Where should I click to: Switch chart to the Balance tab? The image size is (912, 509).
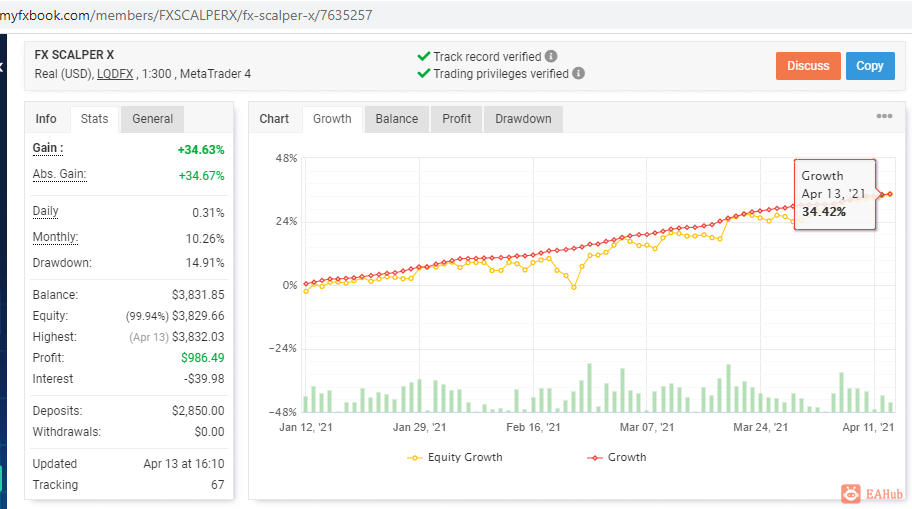tap(397, 119)
